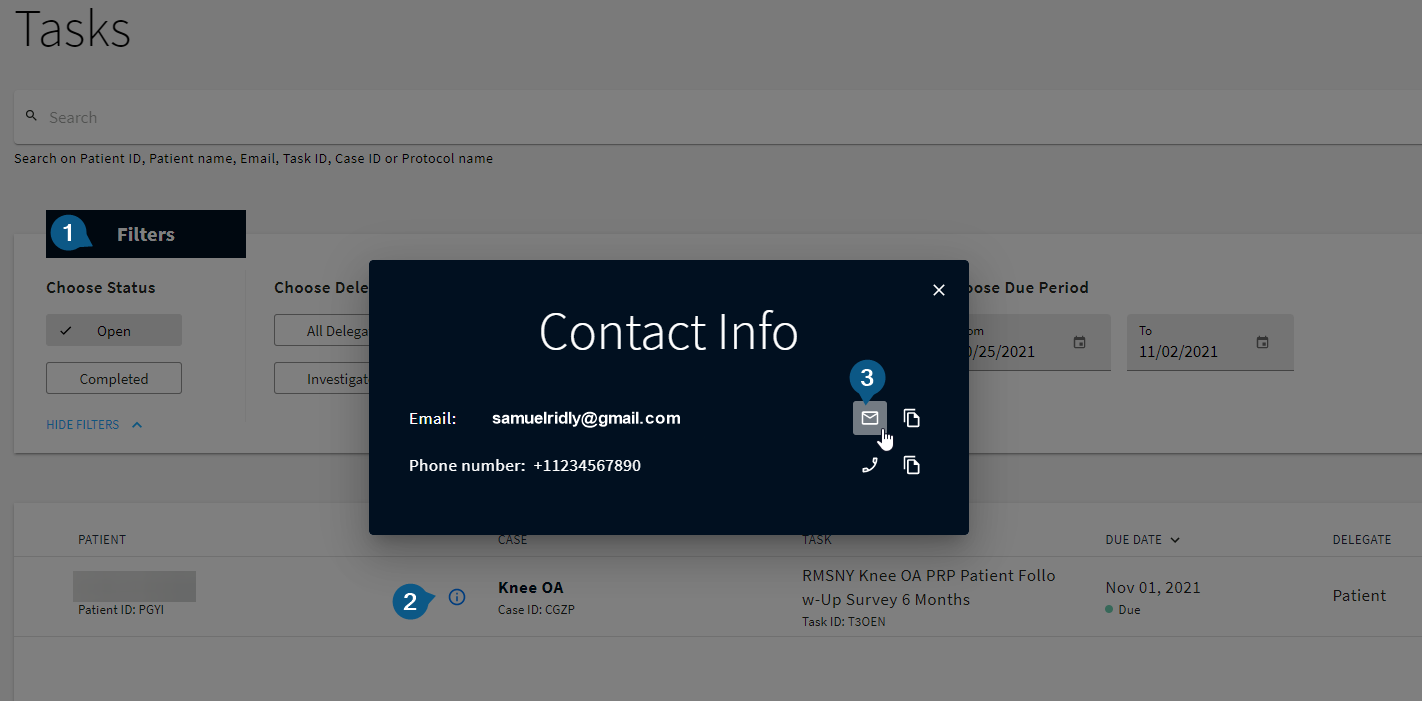Toggle the Completed status filter

point(114,379)
